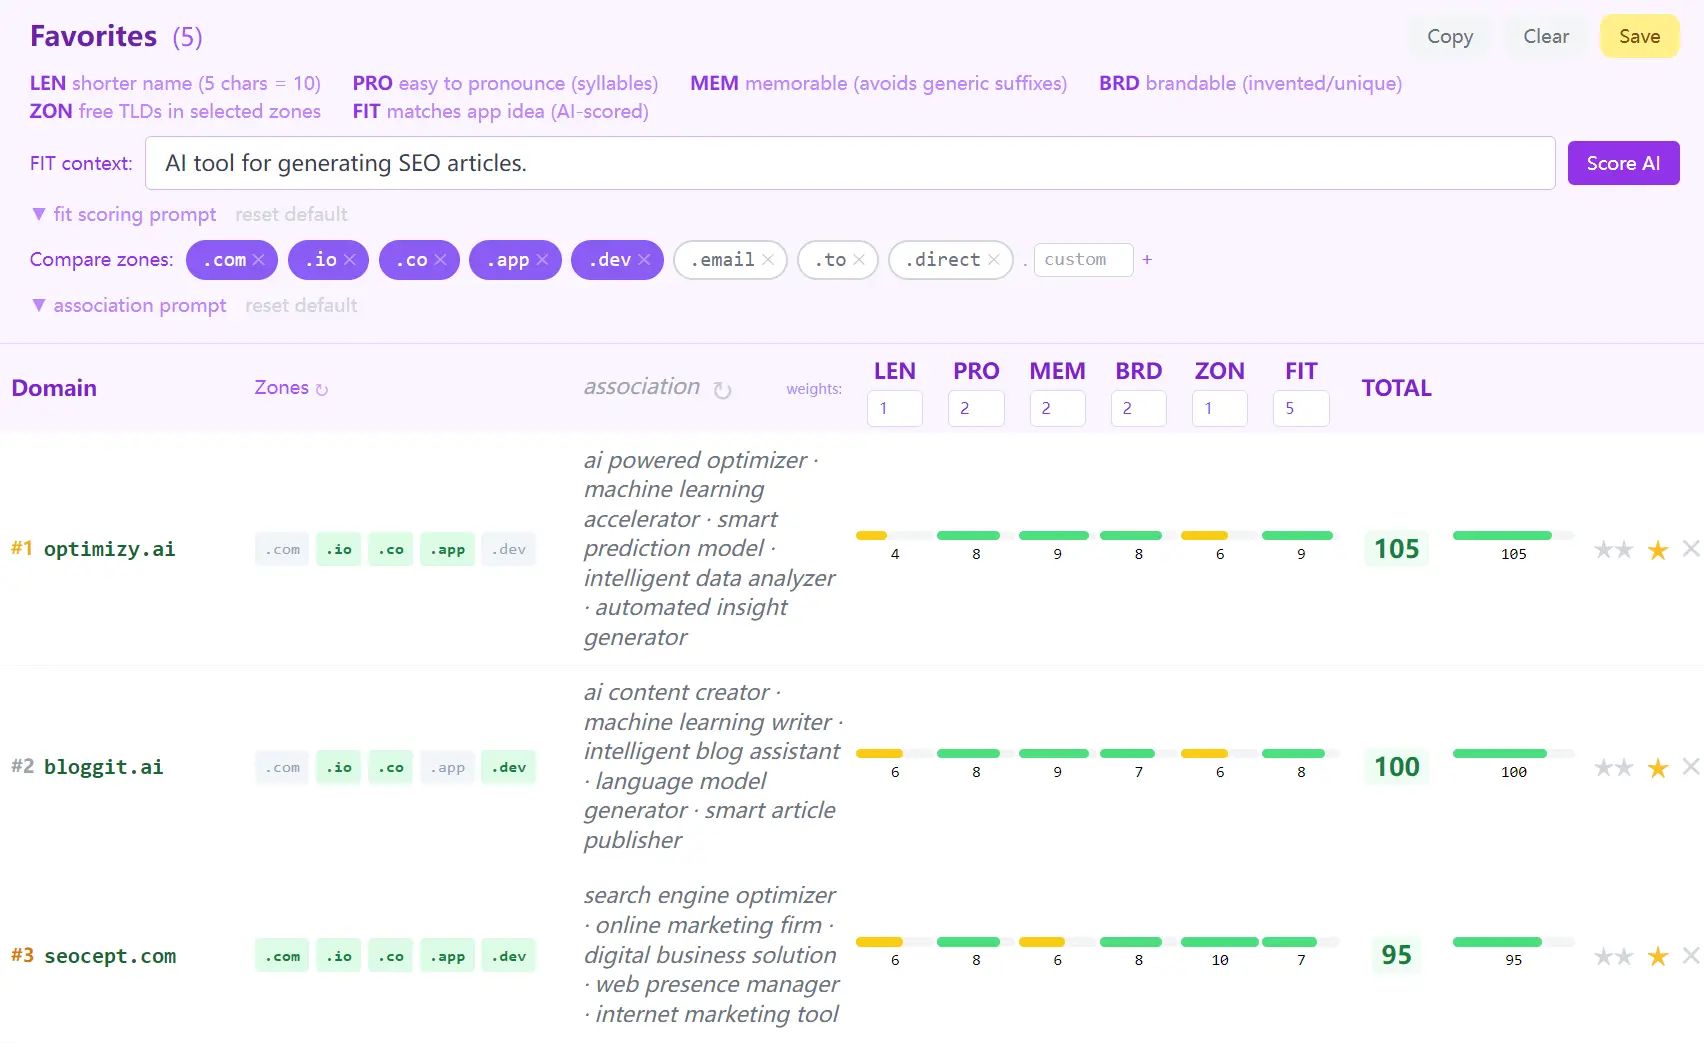
Task: Remove bloggit.ai from the favorites list
Action: point(1691,767)
